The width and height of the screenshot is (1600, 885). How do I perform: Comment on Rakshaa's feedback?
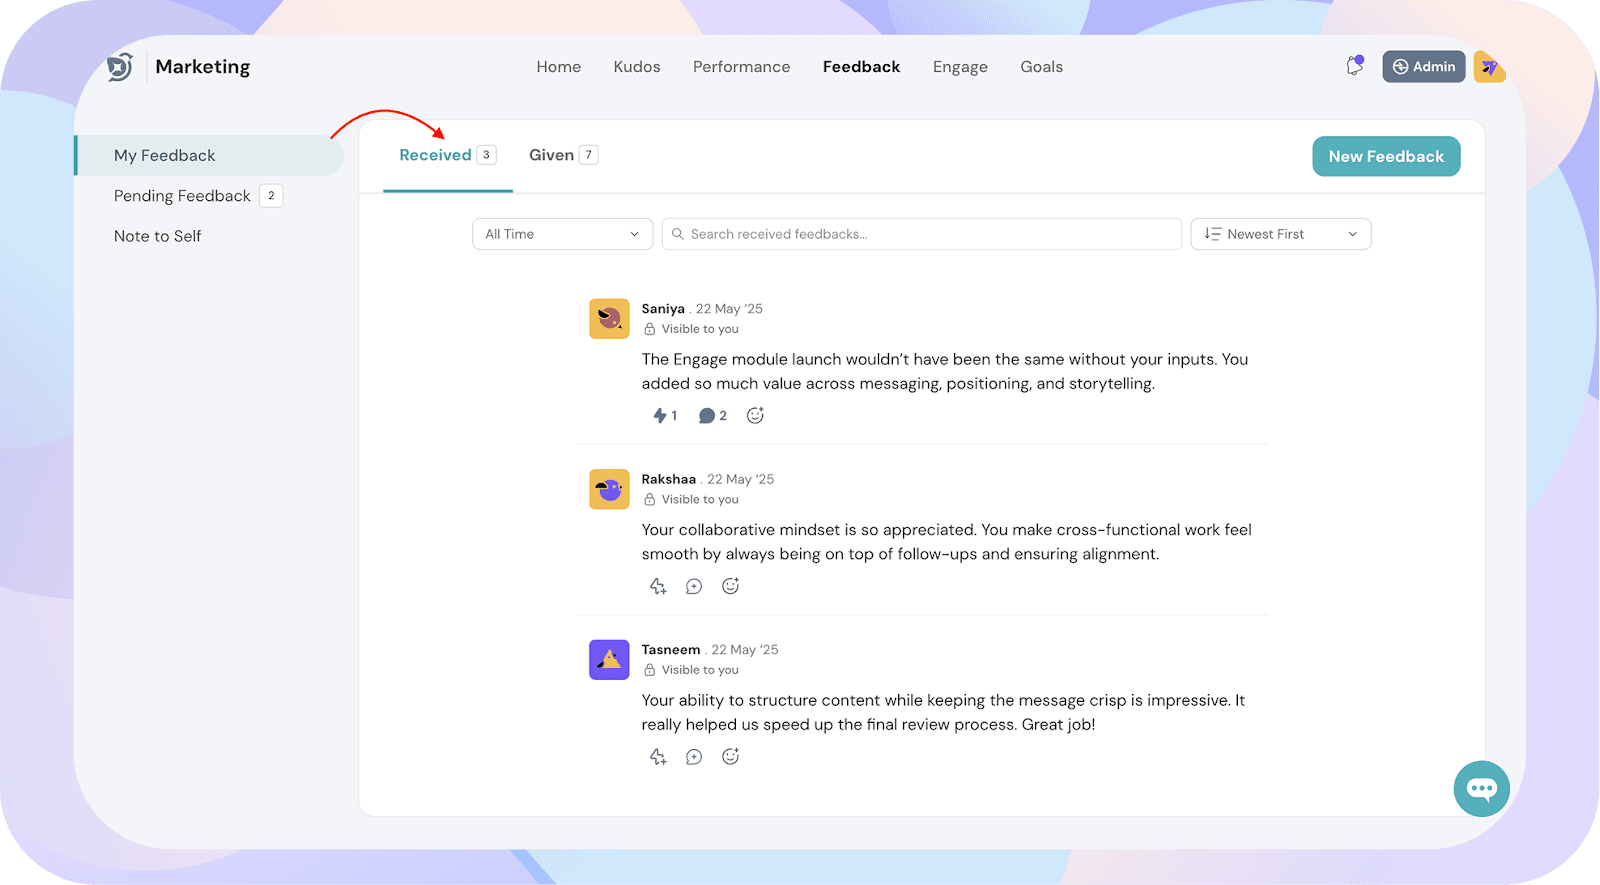tap(694, 586)
